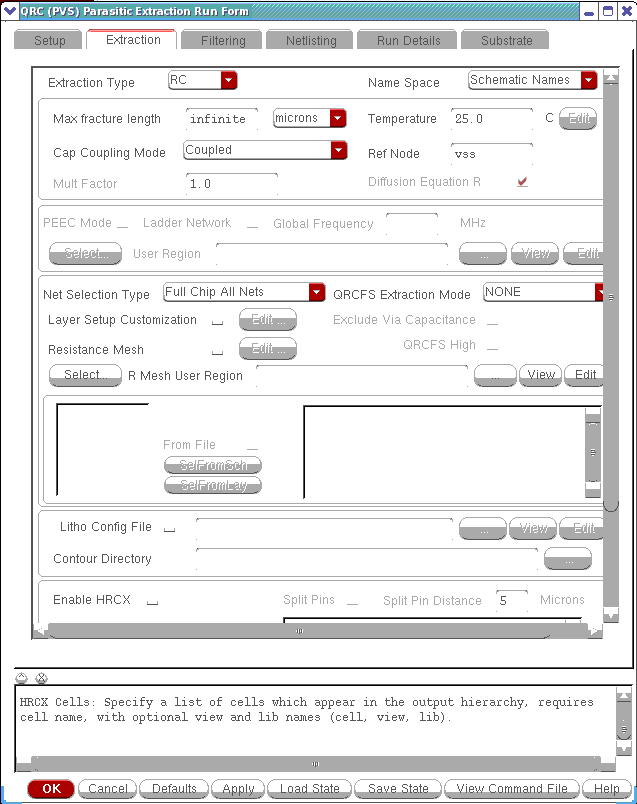The image size is (637, 804).
Task: Expand the Cap Coupling Mode dropdown
Action: pos(265,150)
